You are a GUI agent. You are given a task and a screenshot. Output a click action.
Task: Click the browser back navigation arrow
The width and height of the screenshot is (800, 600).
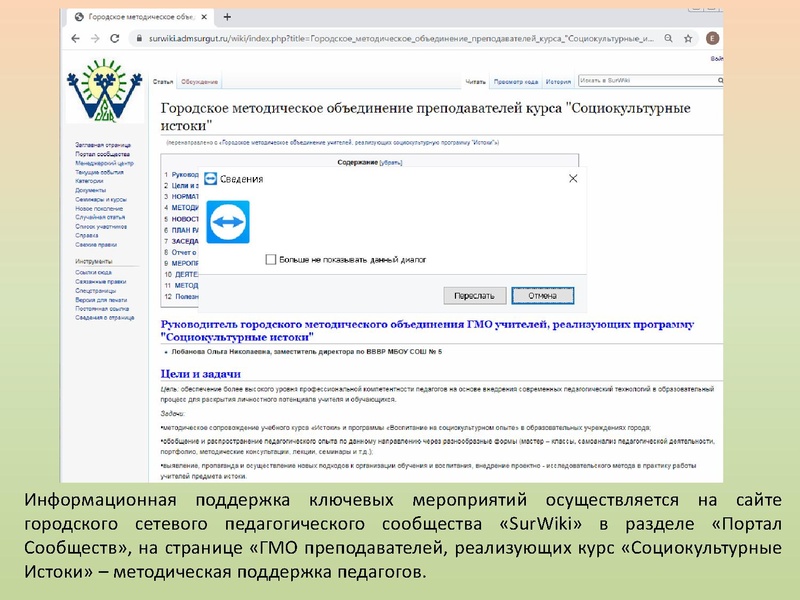pos(75,37)
